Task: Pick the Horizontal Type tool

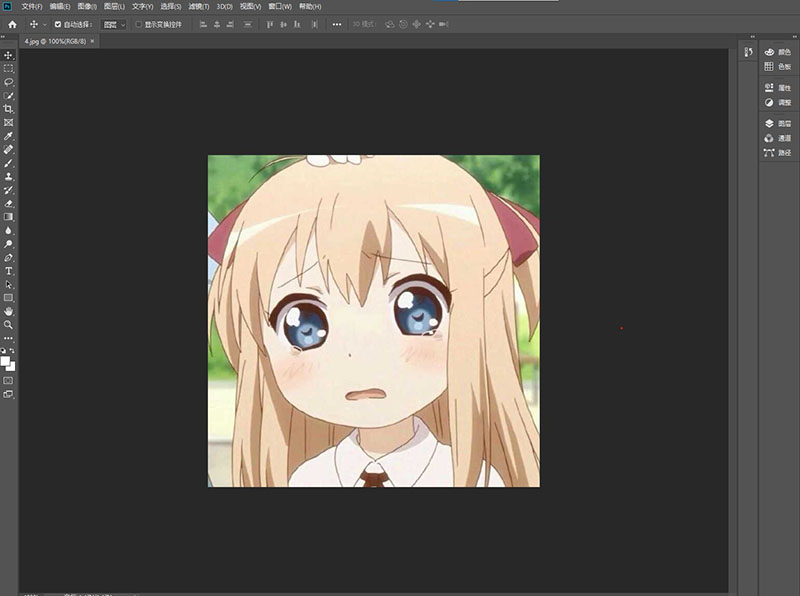Action: (9, 271)
